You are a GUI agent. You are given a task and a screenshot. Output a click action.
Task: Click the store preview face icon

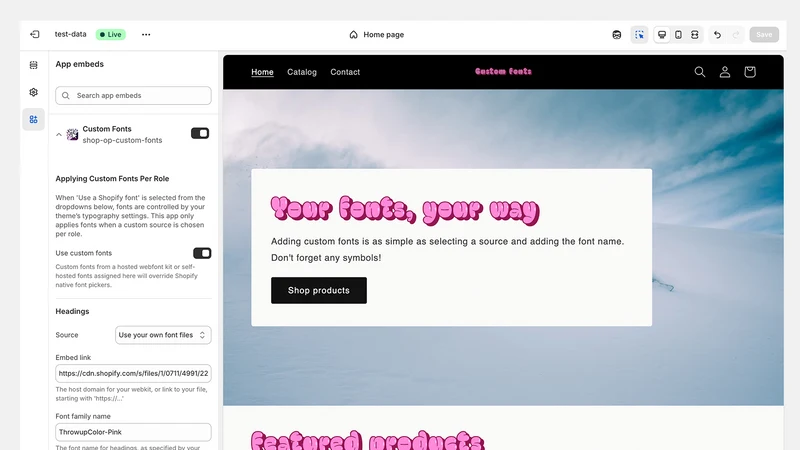[x=617, y=35]
